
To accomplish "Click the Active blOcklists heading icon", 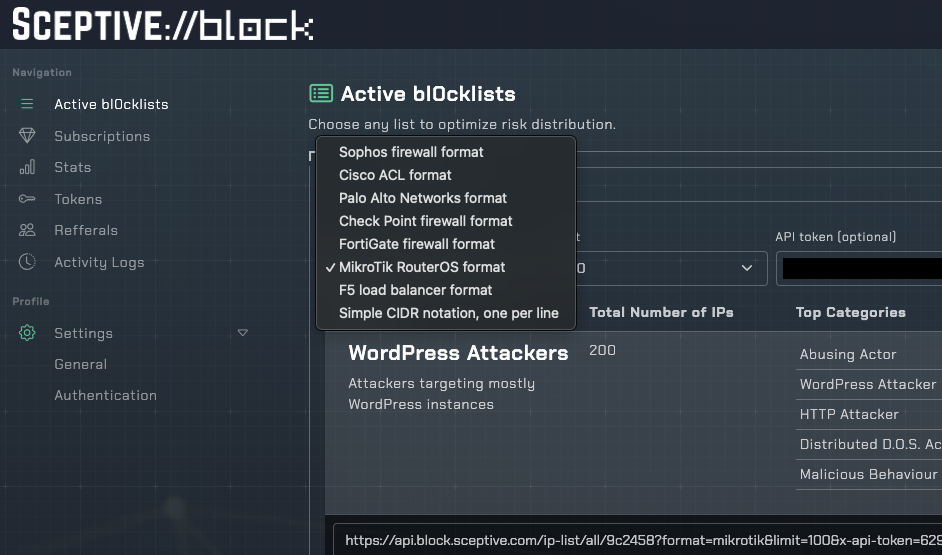I will pyautogui.click(x=320, y=94).
